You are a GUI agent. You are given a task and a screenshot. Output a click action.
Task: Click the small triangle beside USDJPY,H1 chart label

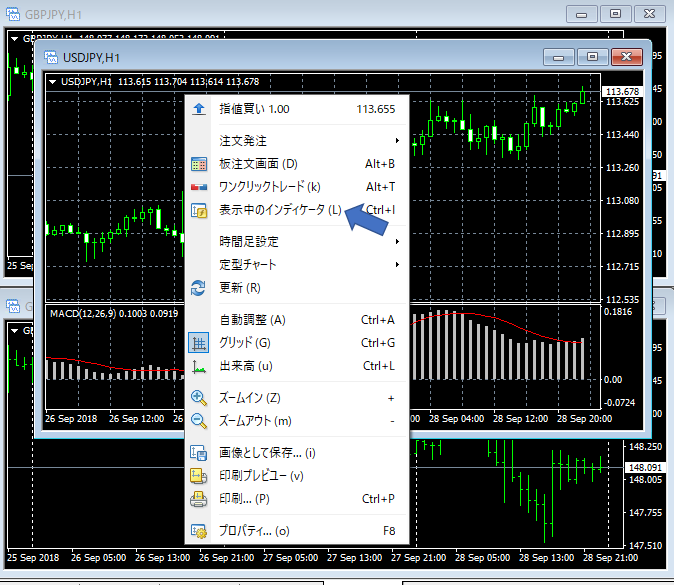52,82
